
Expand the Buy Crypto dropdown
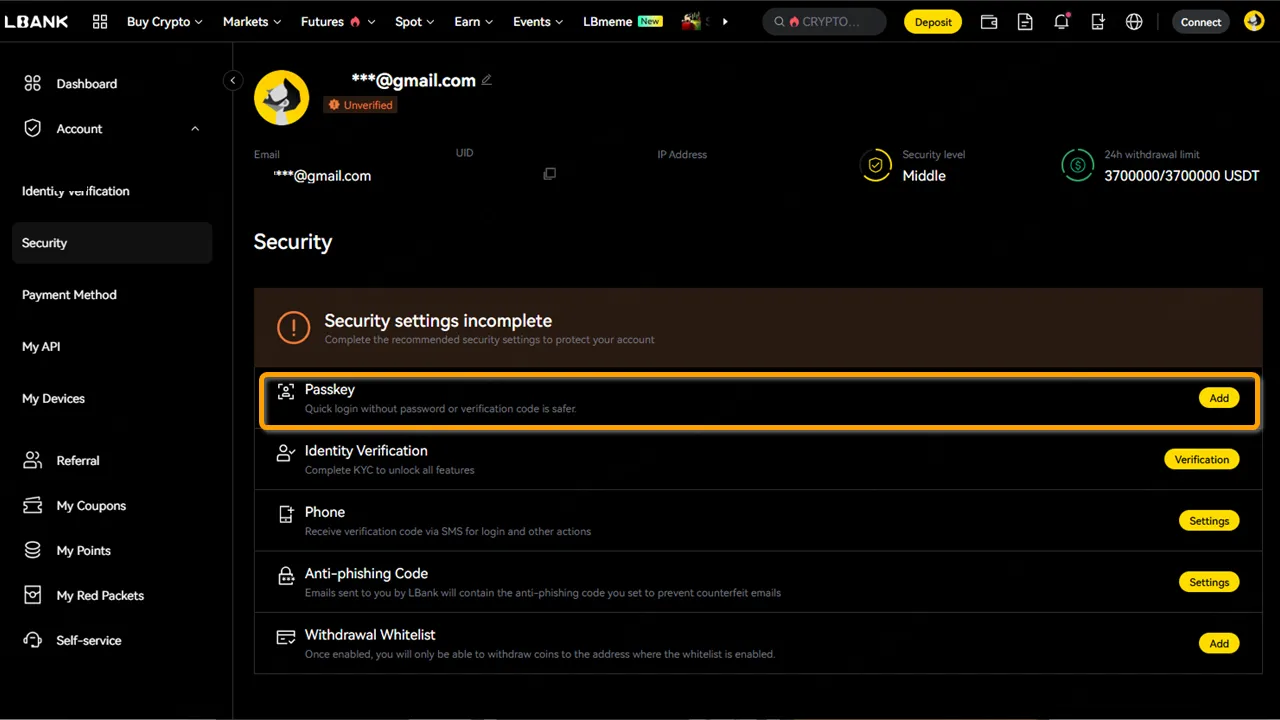point(164,22)
